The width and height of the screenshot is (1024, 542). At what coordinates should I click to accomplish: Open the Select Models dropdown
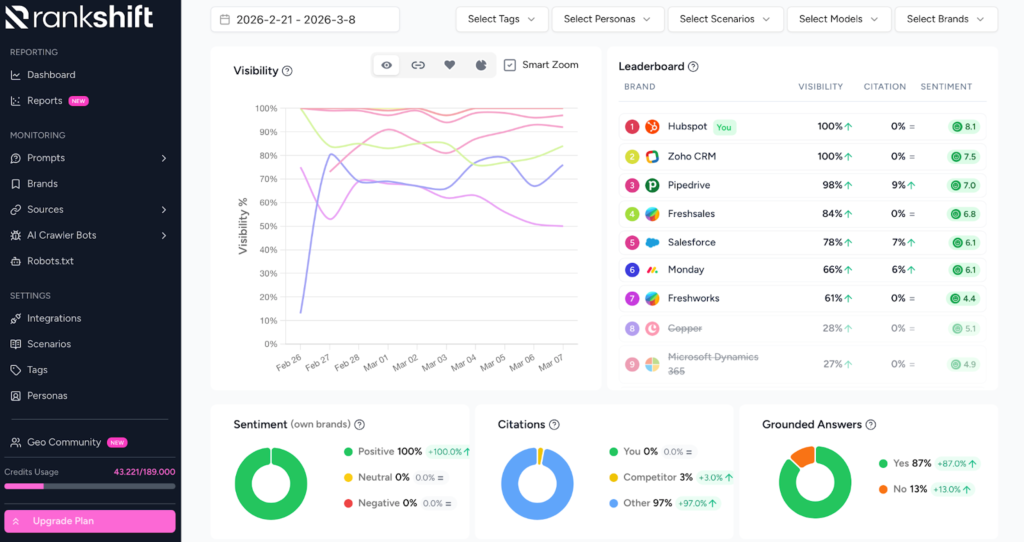point(838,19)
